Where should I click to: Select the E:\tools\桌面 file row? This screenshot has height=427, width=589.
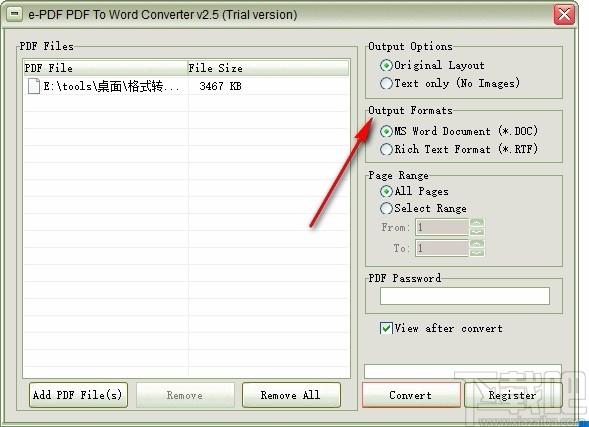click(186, 86)
